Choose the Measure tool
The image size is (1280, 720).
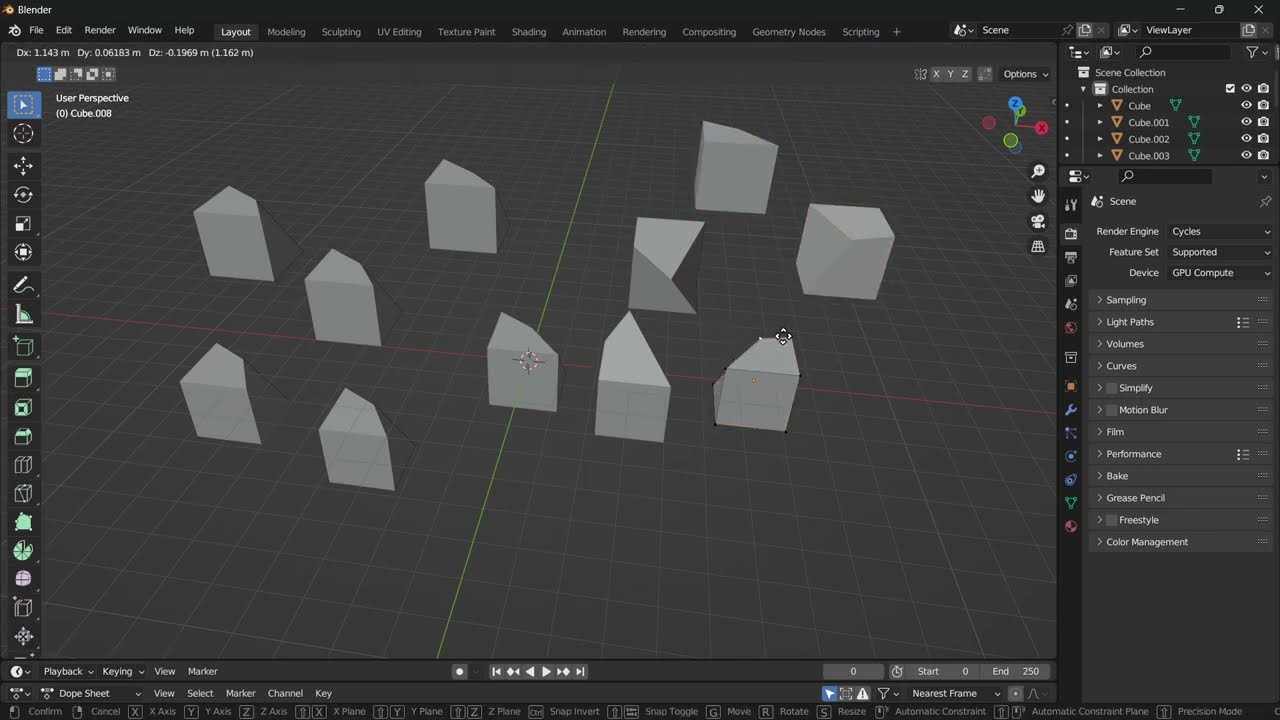coord(24,315)
